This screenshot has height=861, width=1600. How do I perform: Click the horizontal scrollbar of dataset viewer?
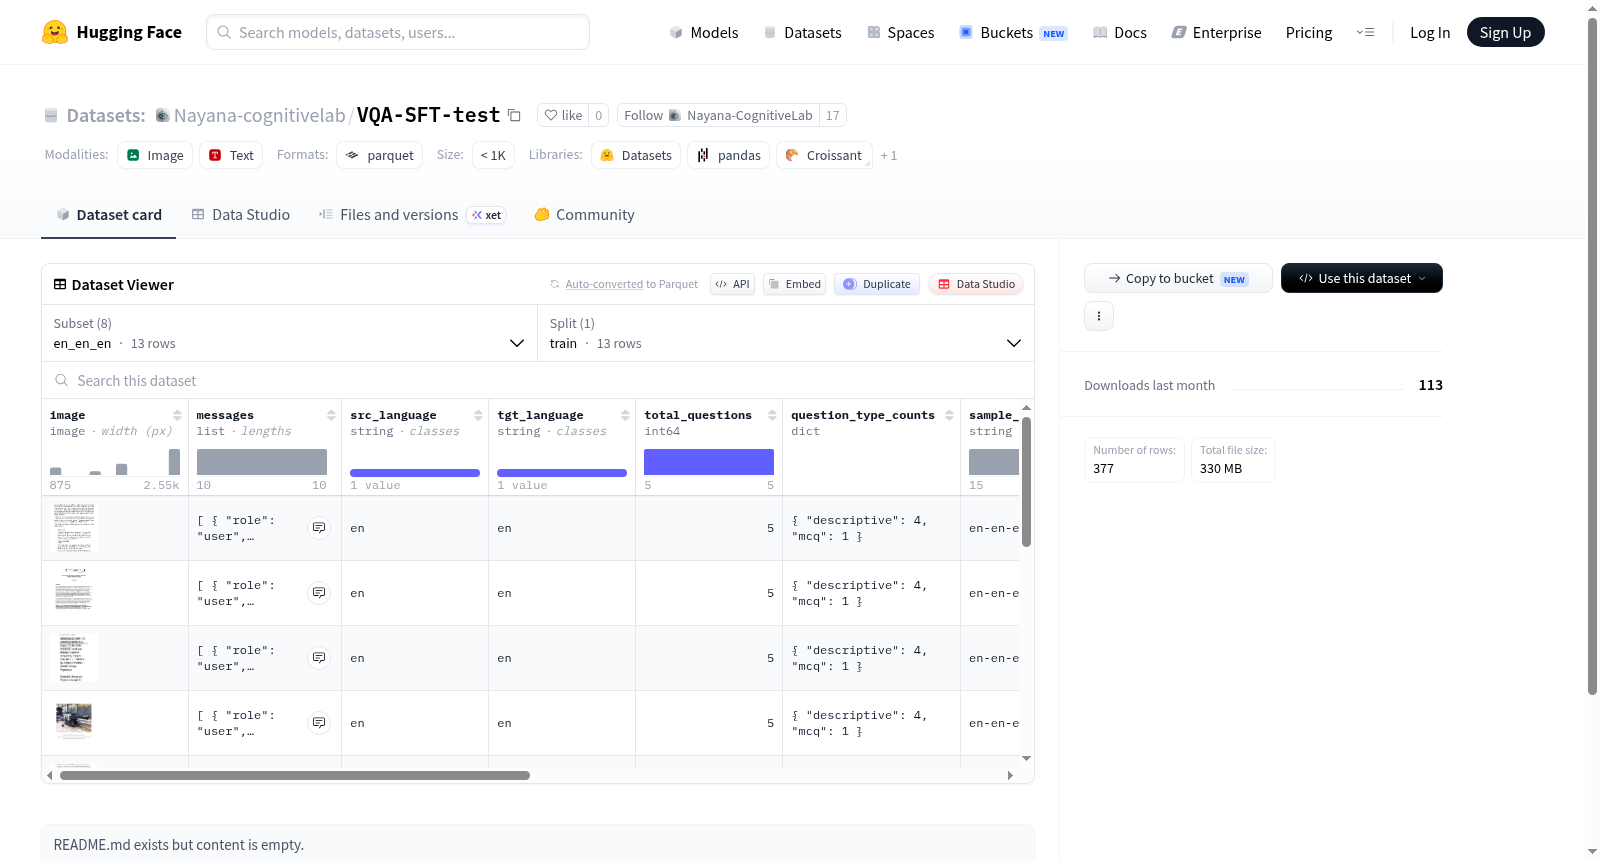click(295, 775)
